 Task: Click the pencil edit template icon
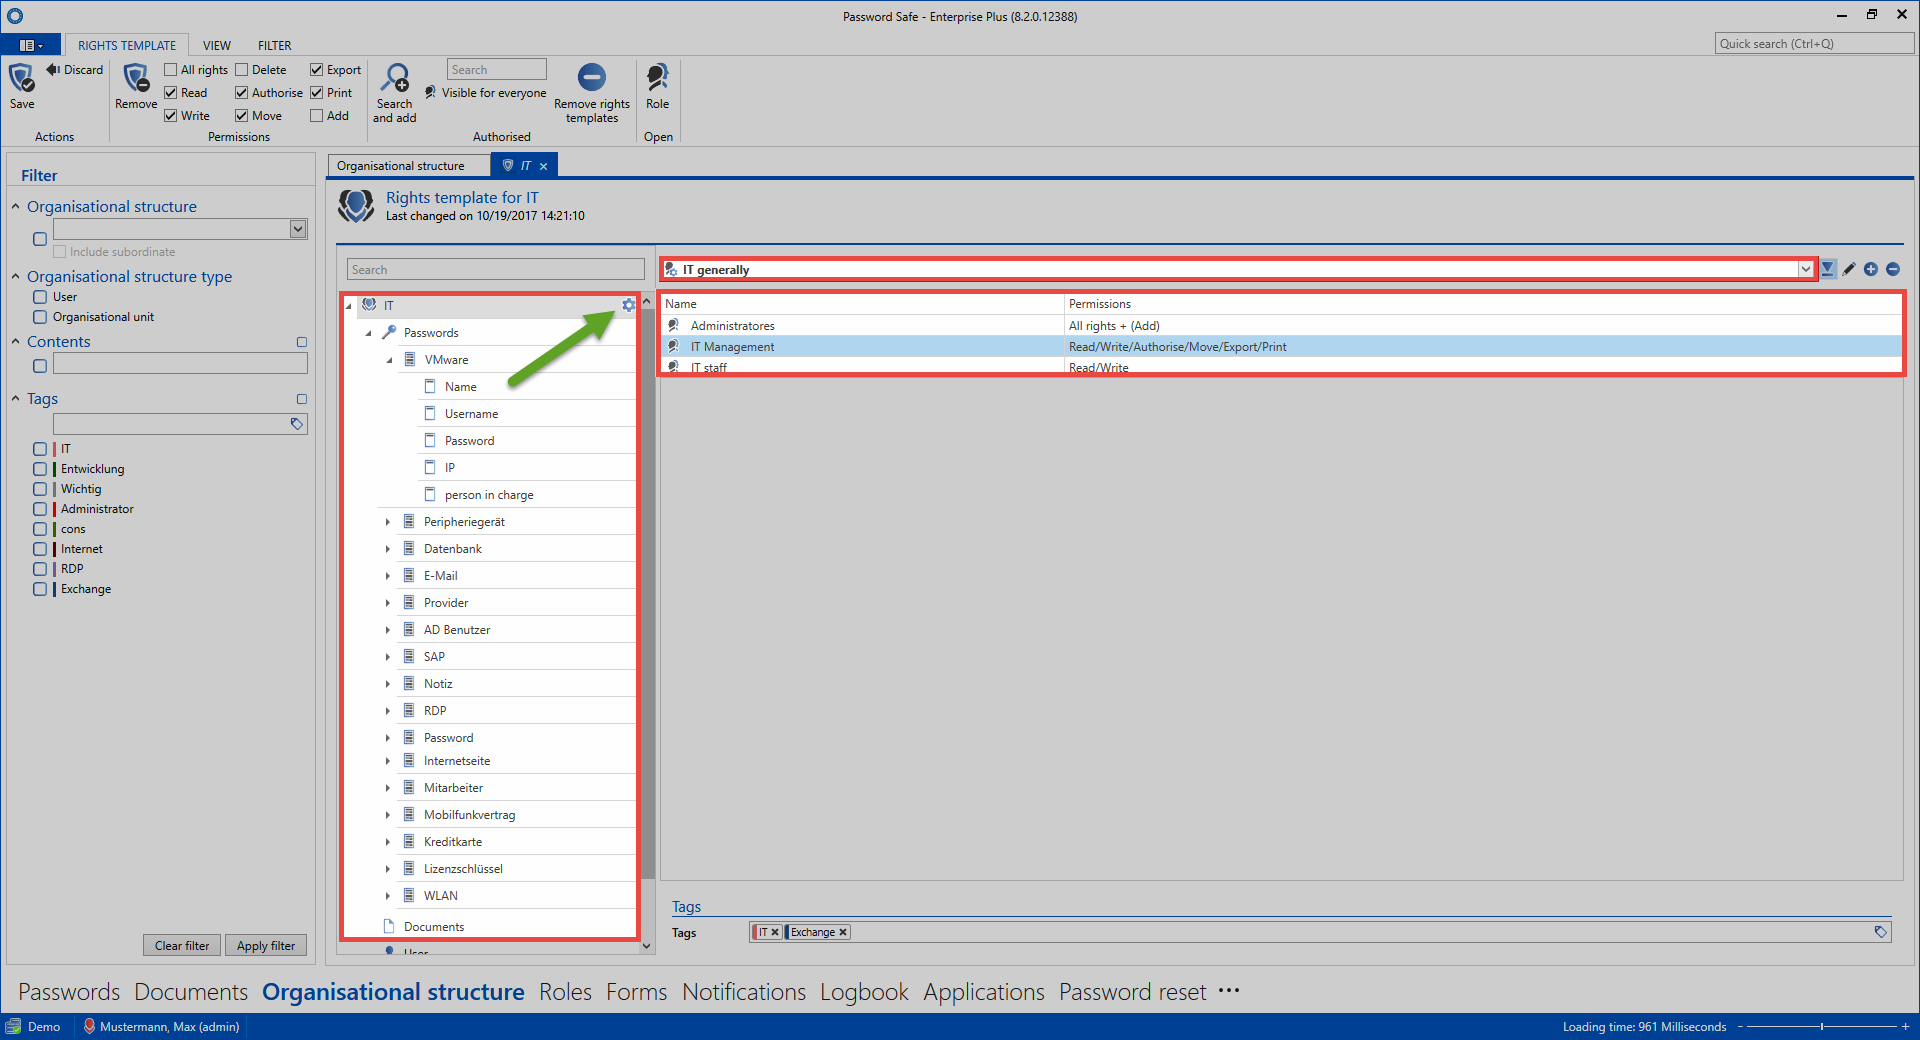click(x=1849, y=269)
